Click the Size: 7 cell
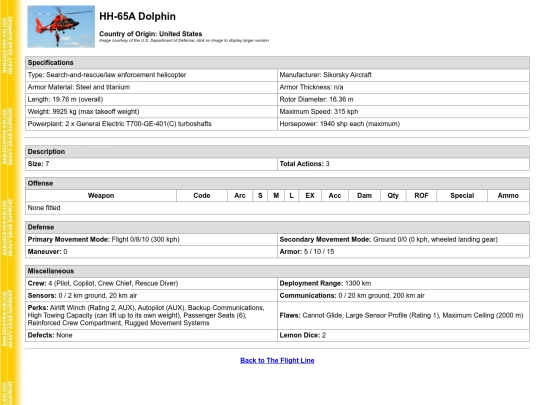The width and height of the screenshot is (540, 405). (151, 164)
